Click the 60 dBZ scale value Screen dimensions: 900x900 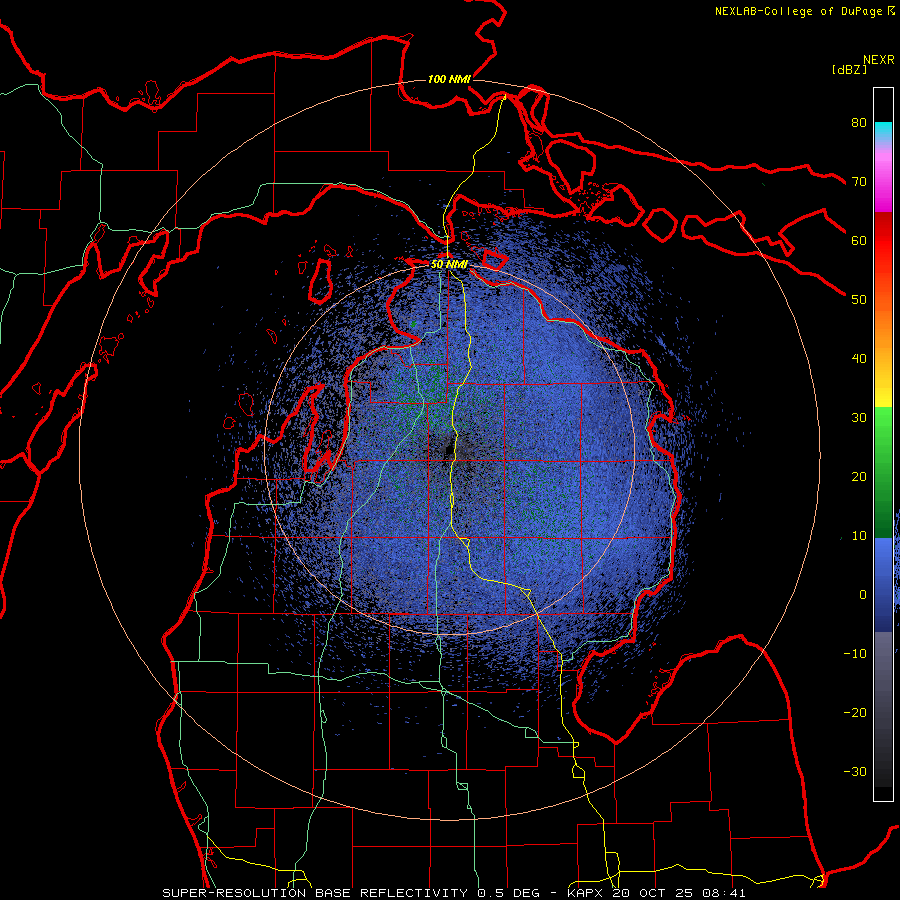[x=859, y=240]
